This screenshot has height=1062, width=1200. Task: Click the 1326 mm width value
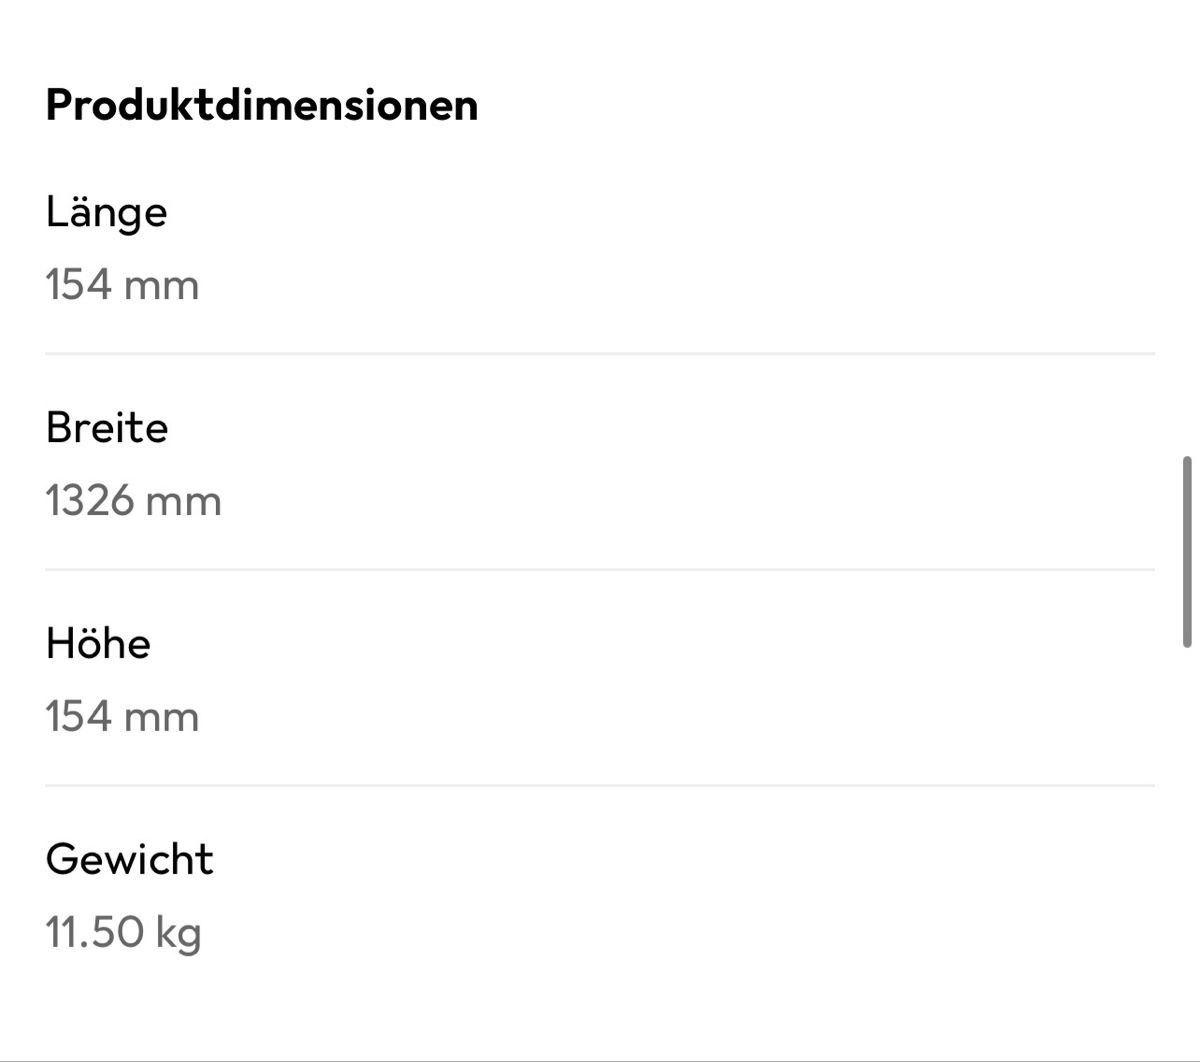134,501
